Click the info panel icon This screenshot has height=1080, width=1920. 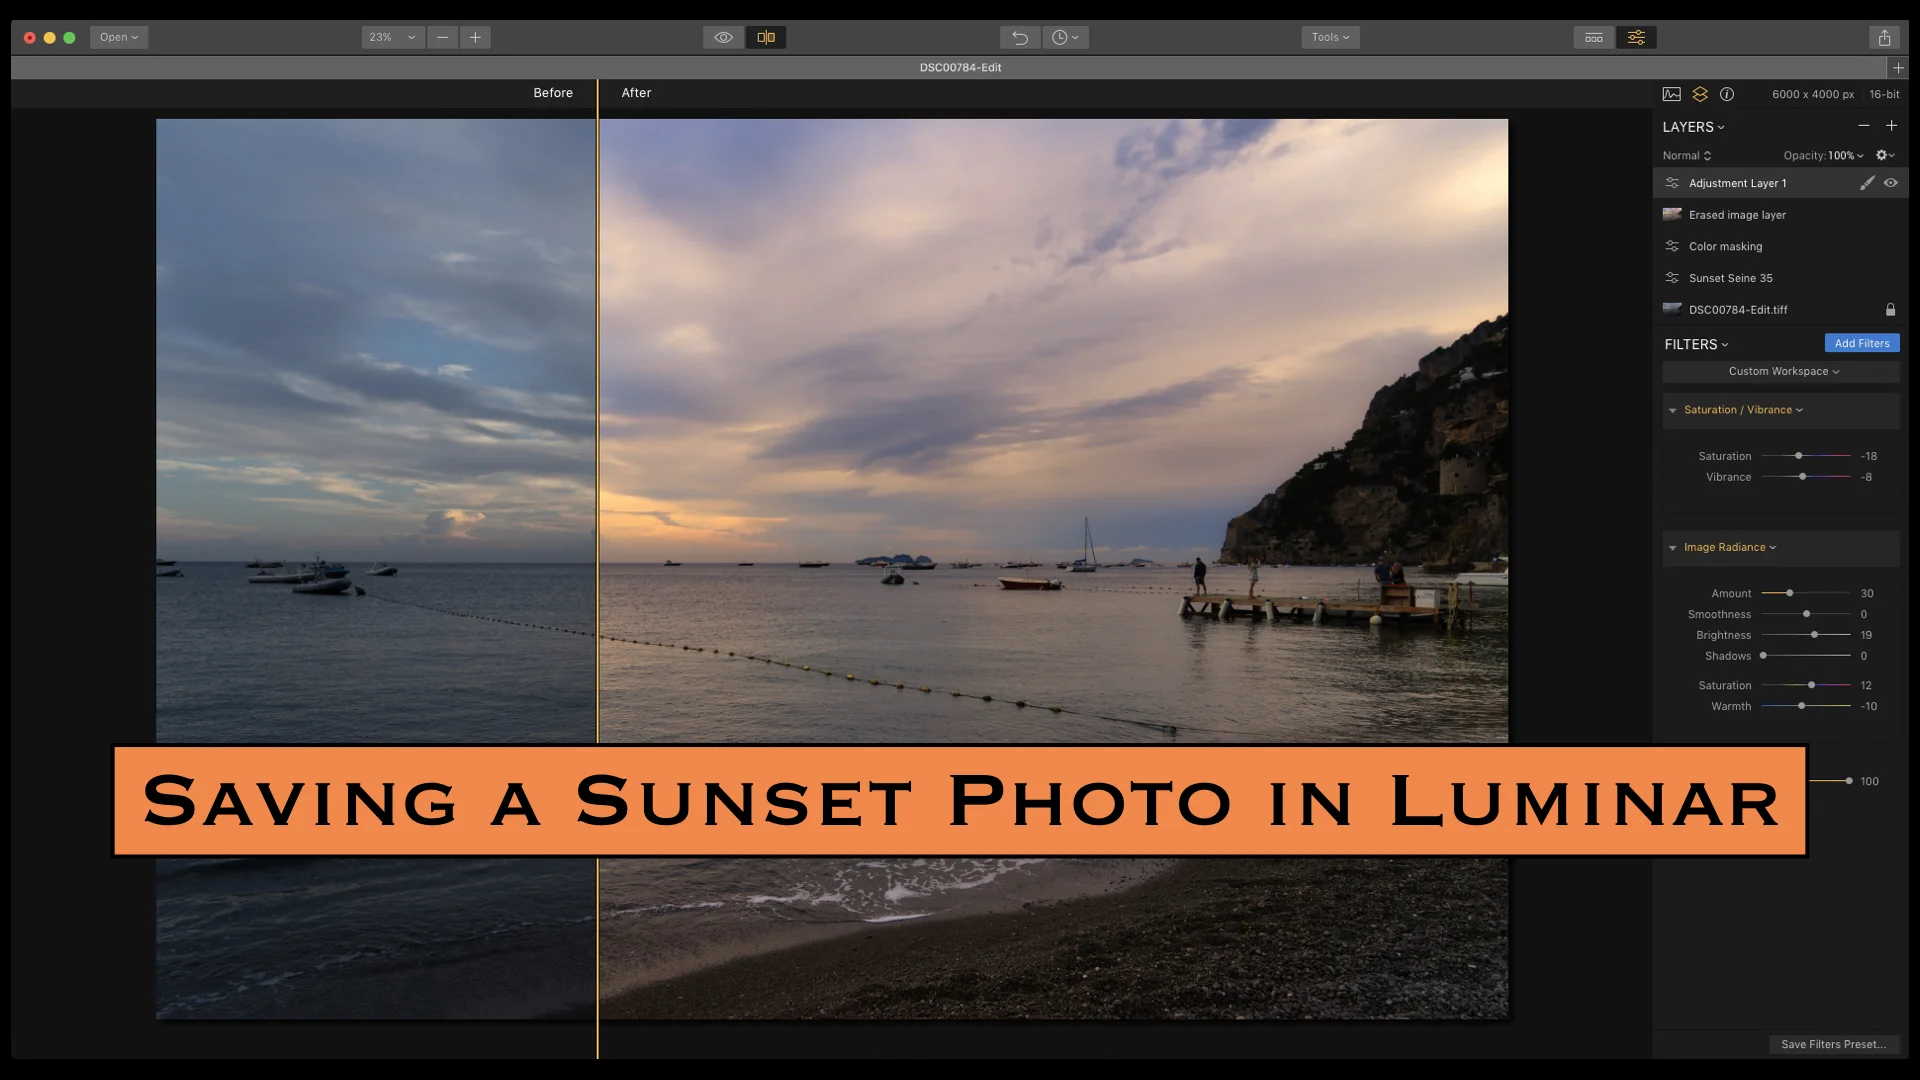[x=1727, y=94]
